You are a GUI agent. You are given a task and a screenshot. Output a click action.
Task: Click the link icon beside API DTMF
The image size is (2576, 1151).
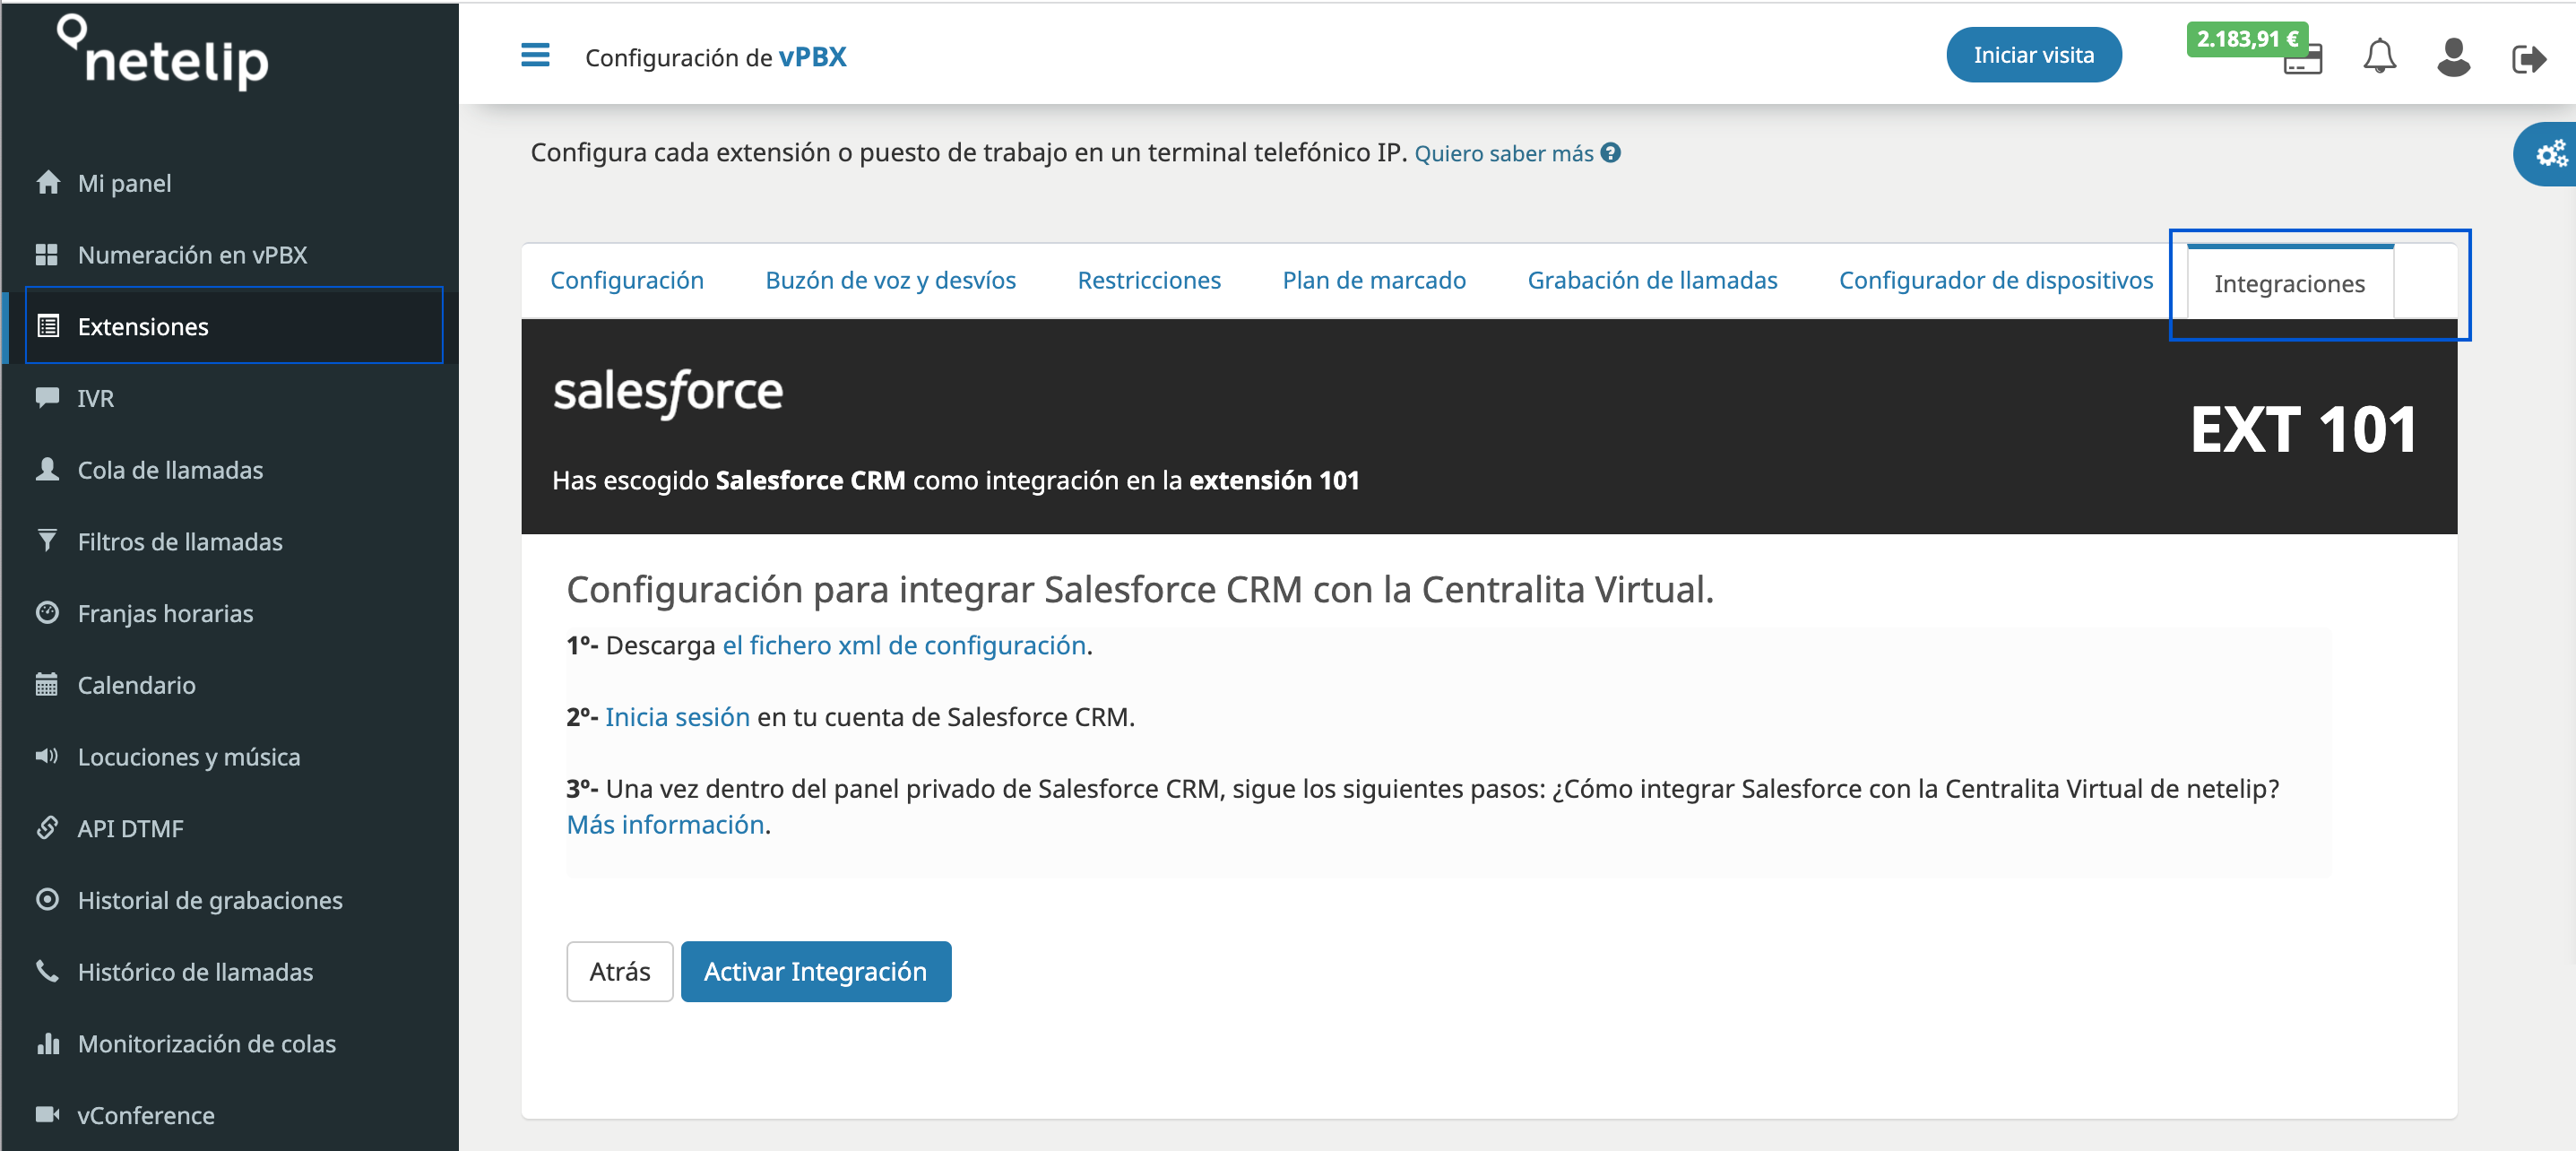47,827
